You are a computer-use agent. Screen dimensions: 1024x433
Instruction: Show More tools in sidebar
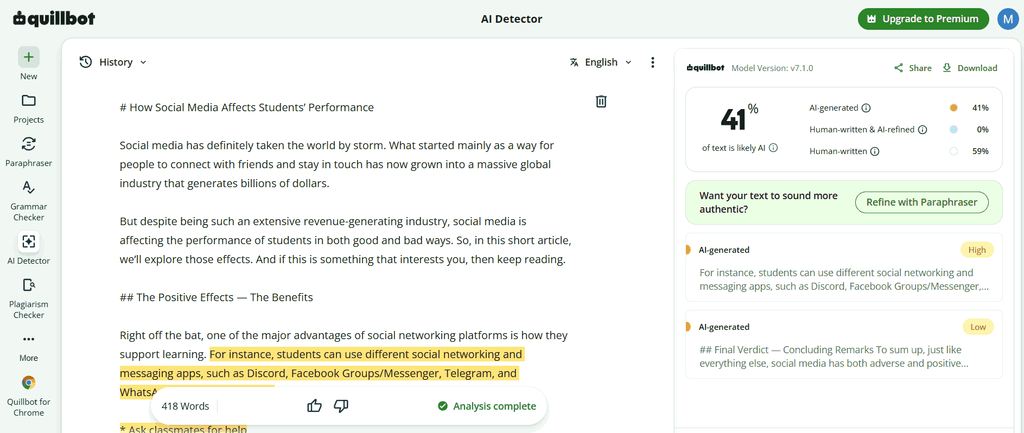click(x=29, y=347)
